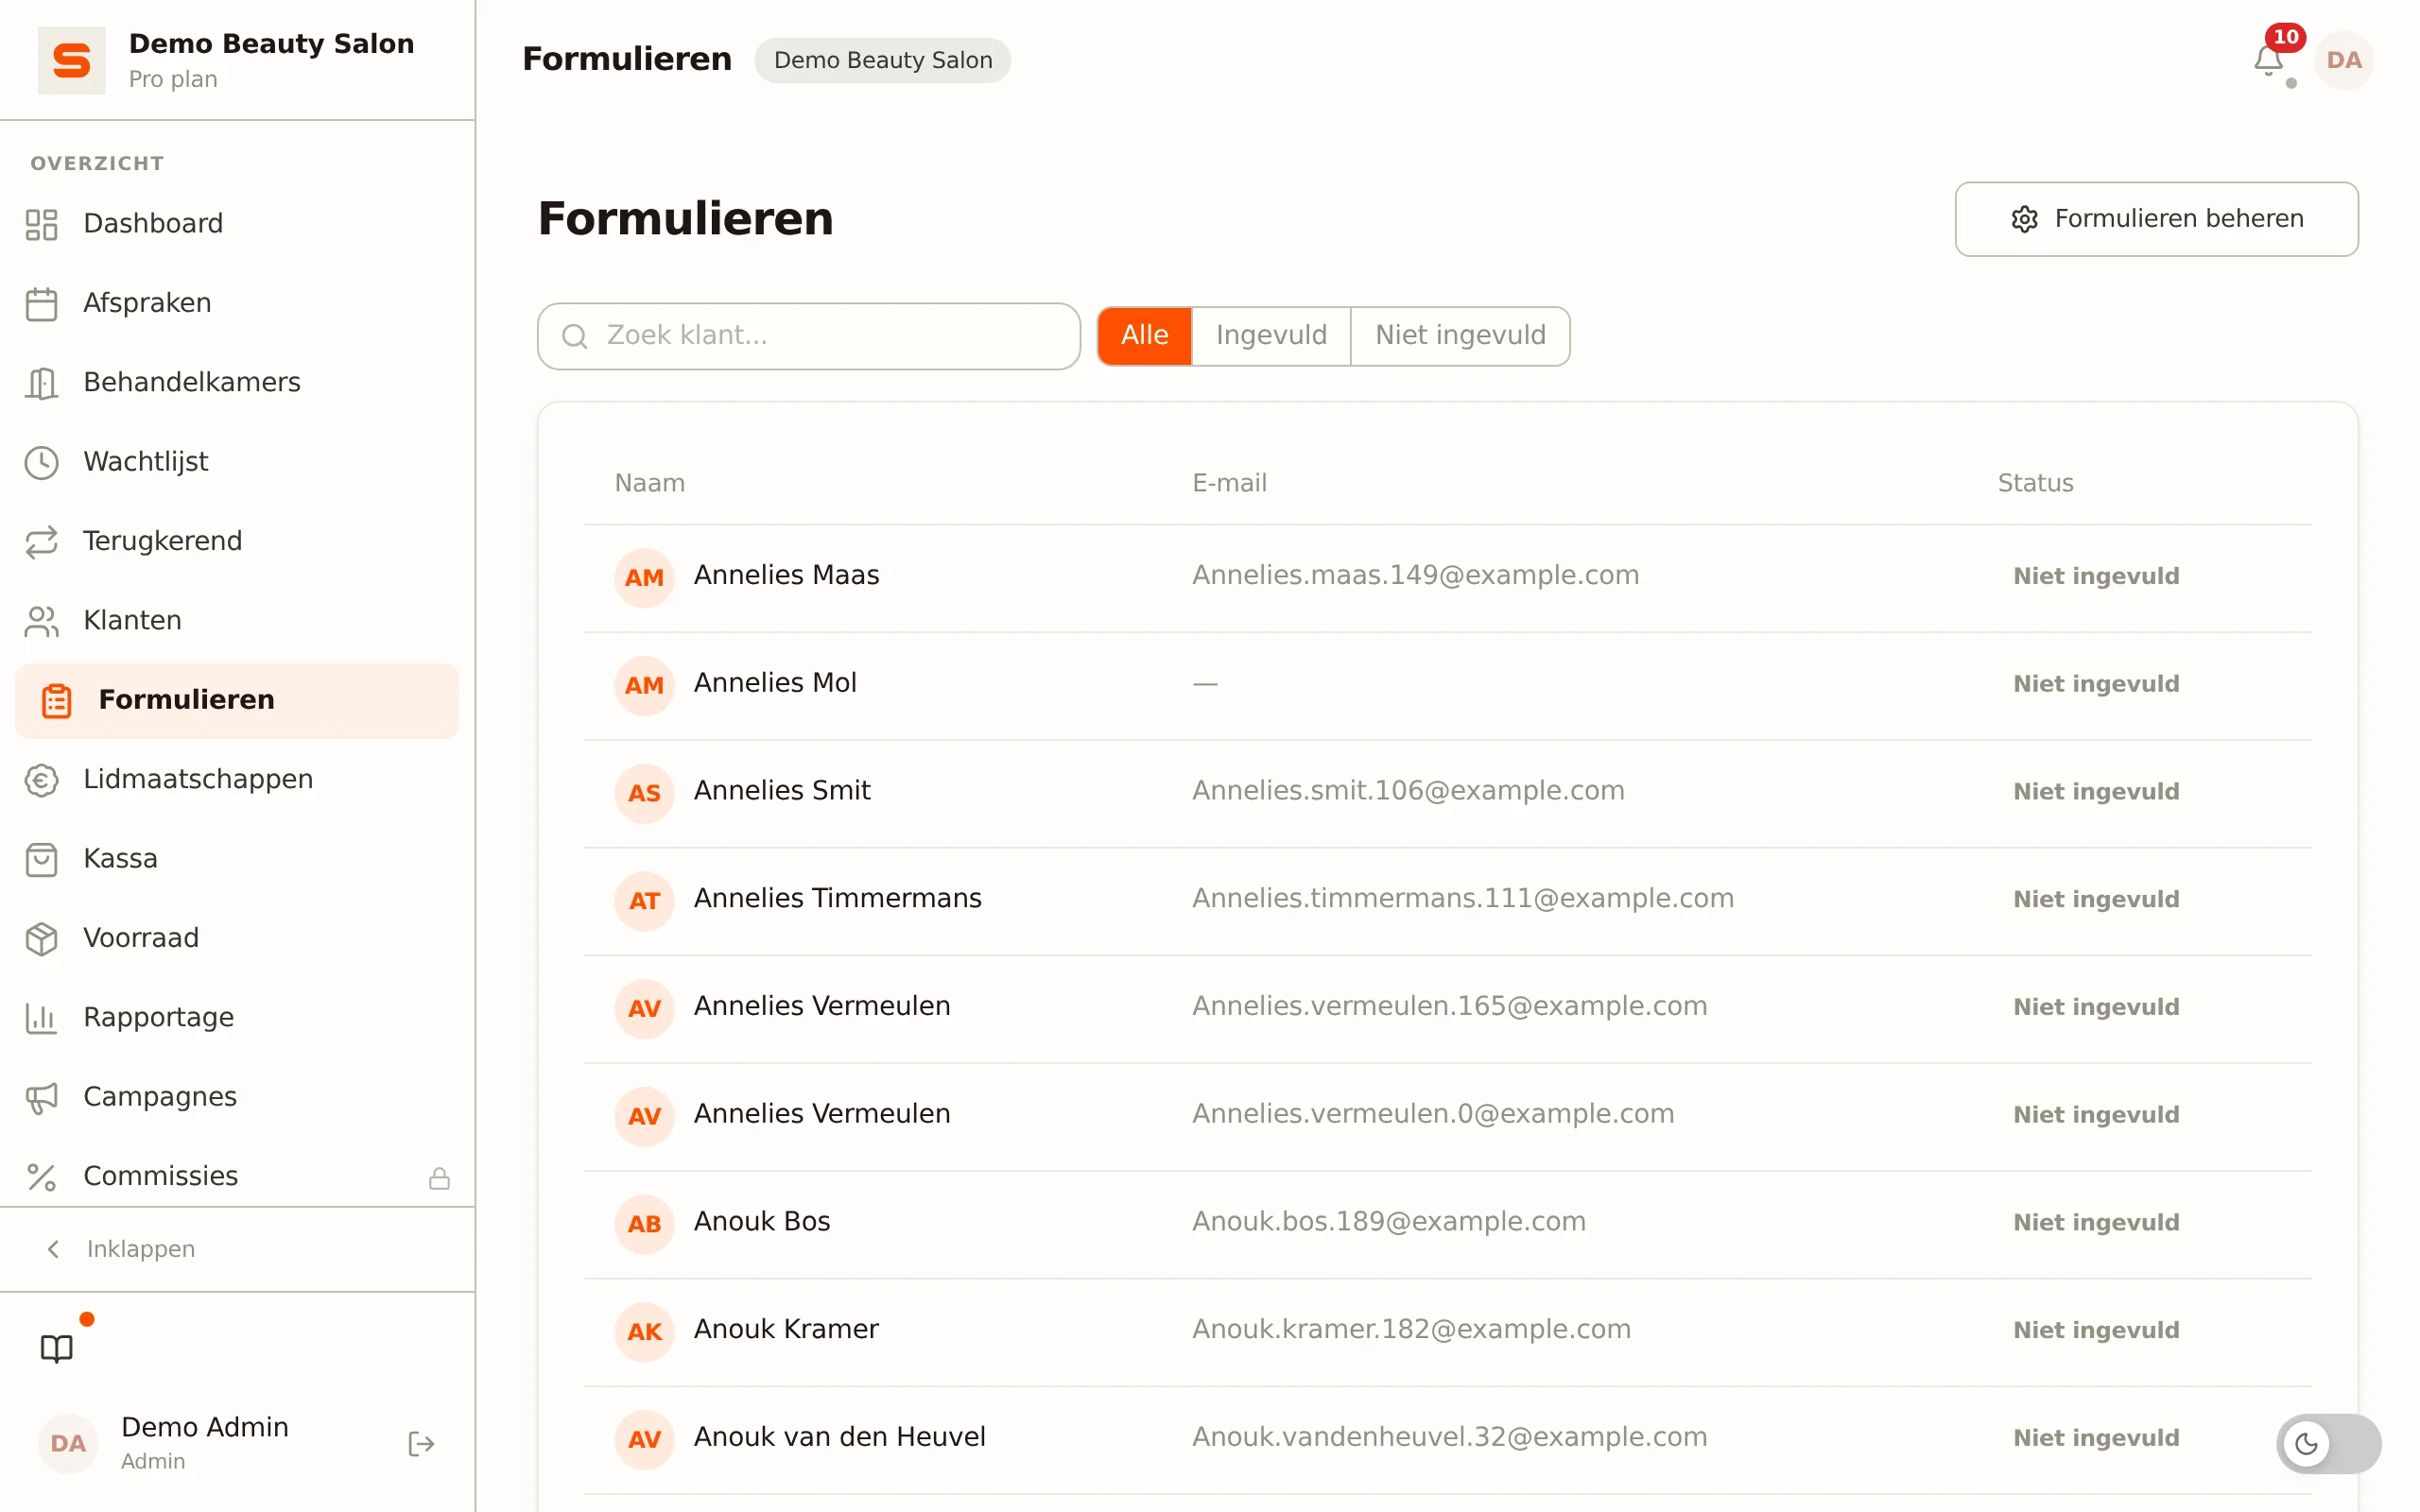Click Annelies Smit AS avatar
This screenshot has height=1512, width=2420.
pos(644,793)
